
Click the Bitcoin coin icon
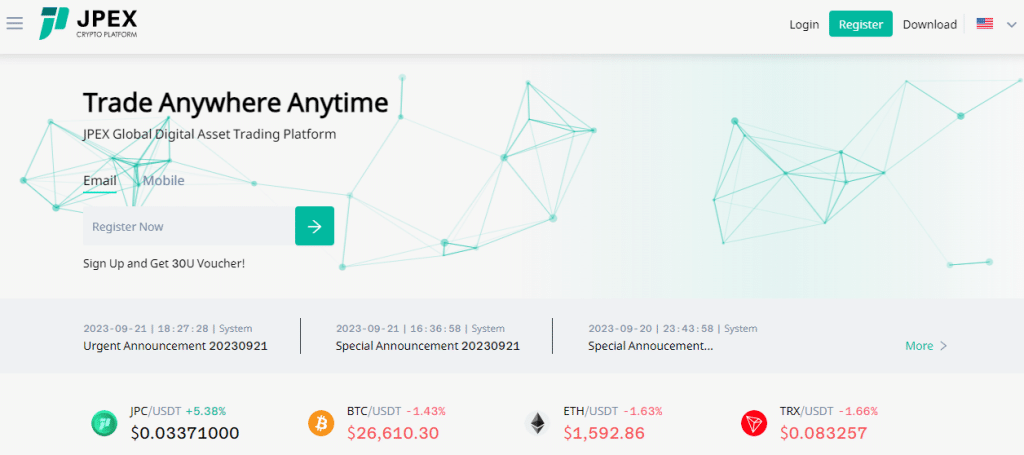[x=321, y=423]
